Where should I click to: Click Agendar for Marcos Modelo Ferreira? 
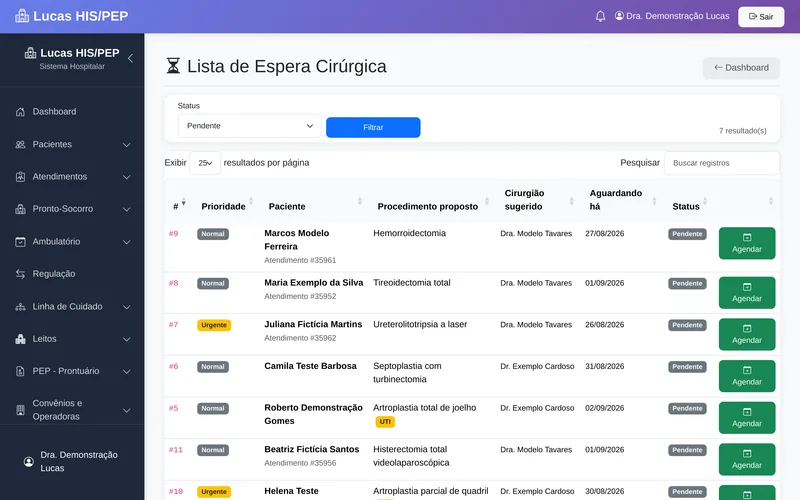point(747,243)
